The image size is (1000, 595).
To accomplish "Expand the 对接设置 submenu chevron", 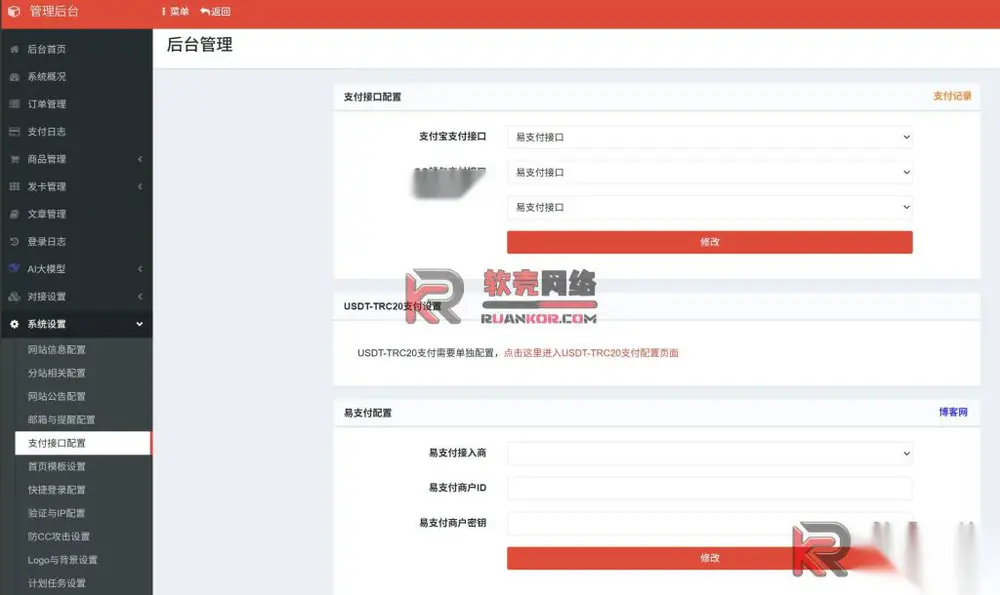I will pyautogui.click(x=140, y=297).
